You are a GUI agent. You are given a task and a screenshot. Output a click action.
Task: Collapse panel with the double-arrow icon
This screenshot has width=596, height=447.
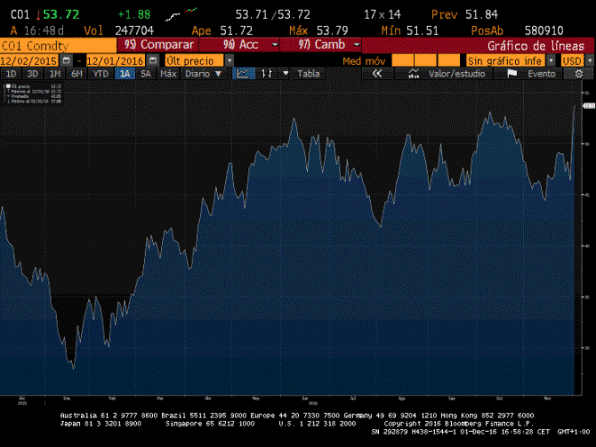tap(377, 73)
